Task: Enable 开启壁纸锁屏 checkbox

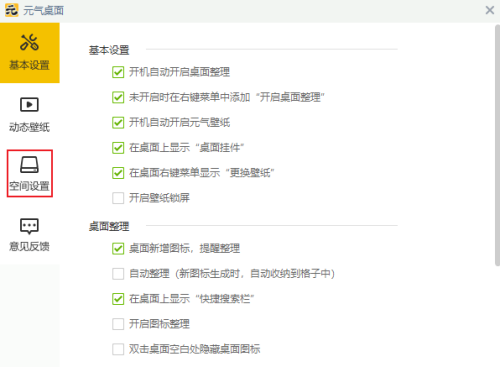Action: point(118,198)
